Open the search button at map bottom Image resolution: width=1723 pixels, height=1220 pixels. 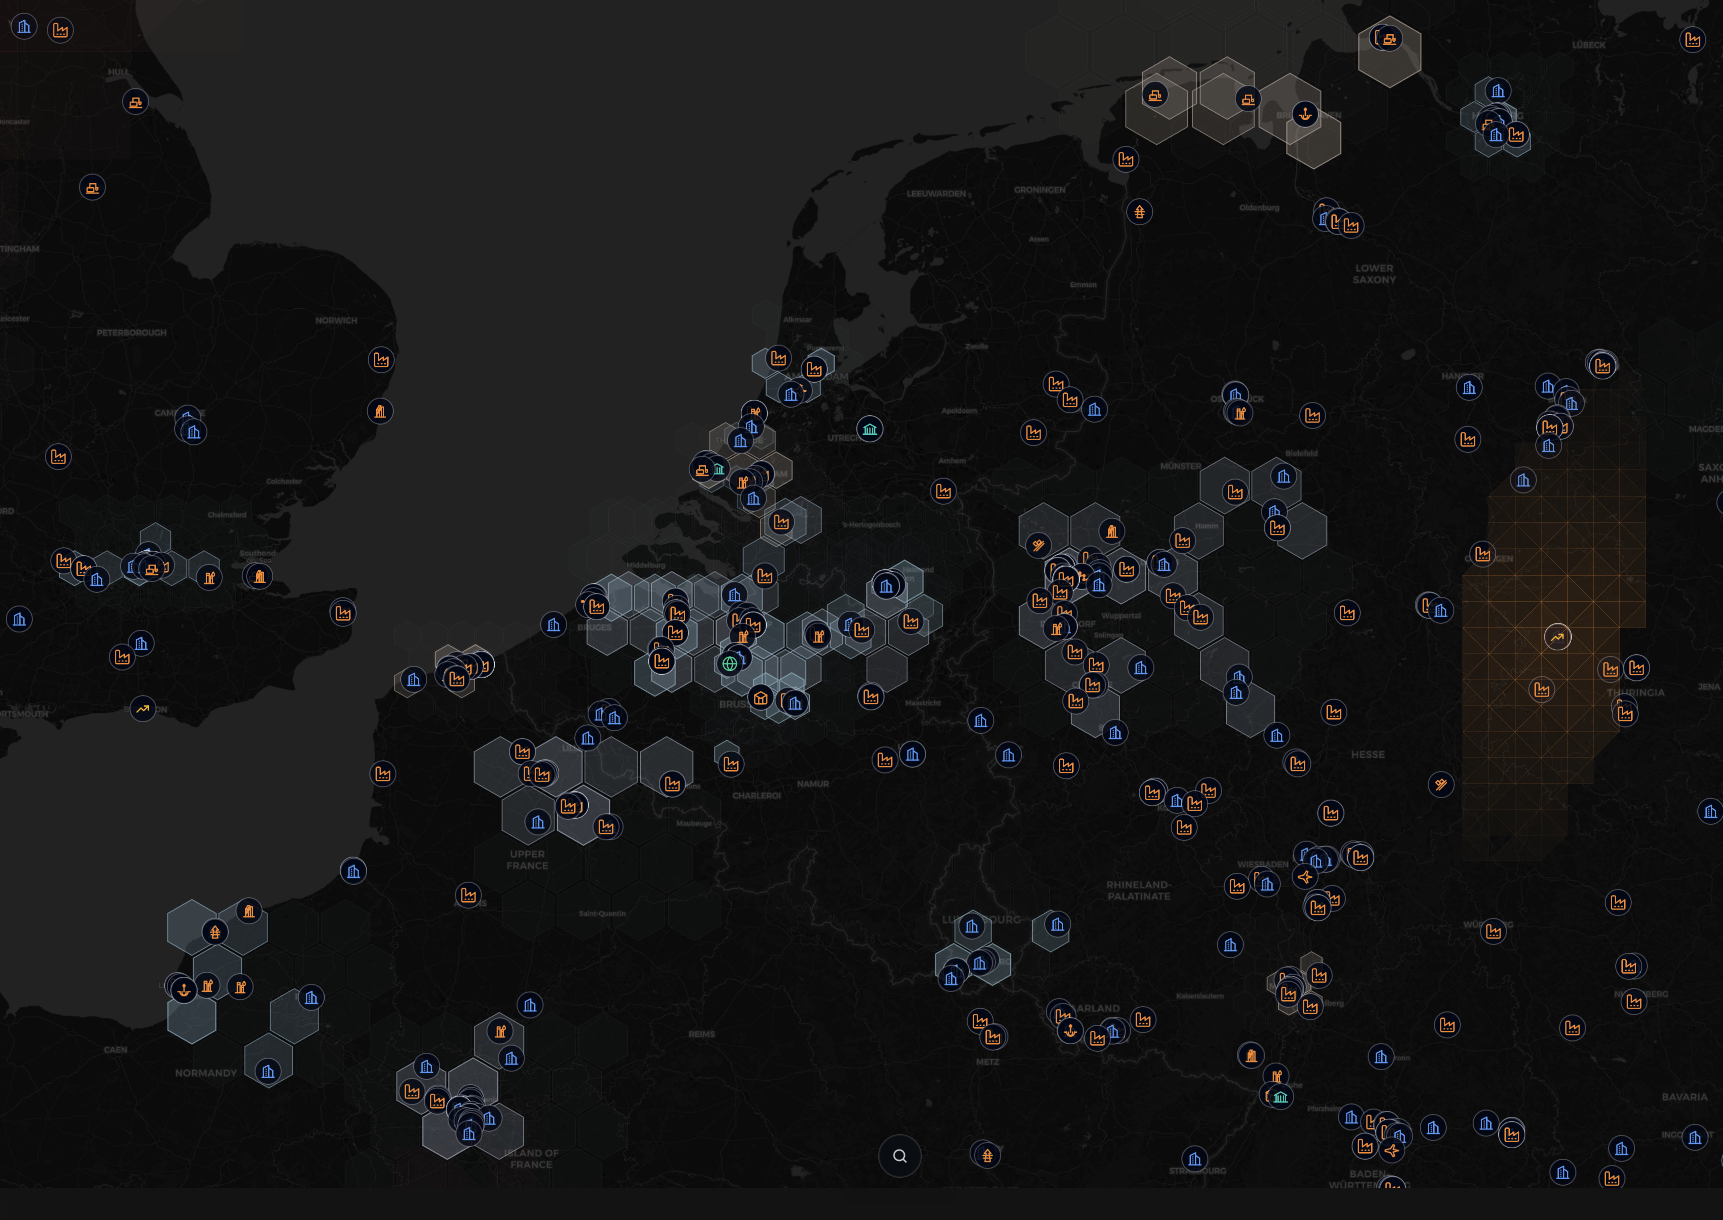(x=899, y=1156)
